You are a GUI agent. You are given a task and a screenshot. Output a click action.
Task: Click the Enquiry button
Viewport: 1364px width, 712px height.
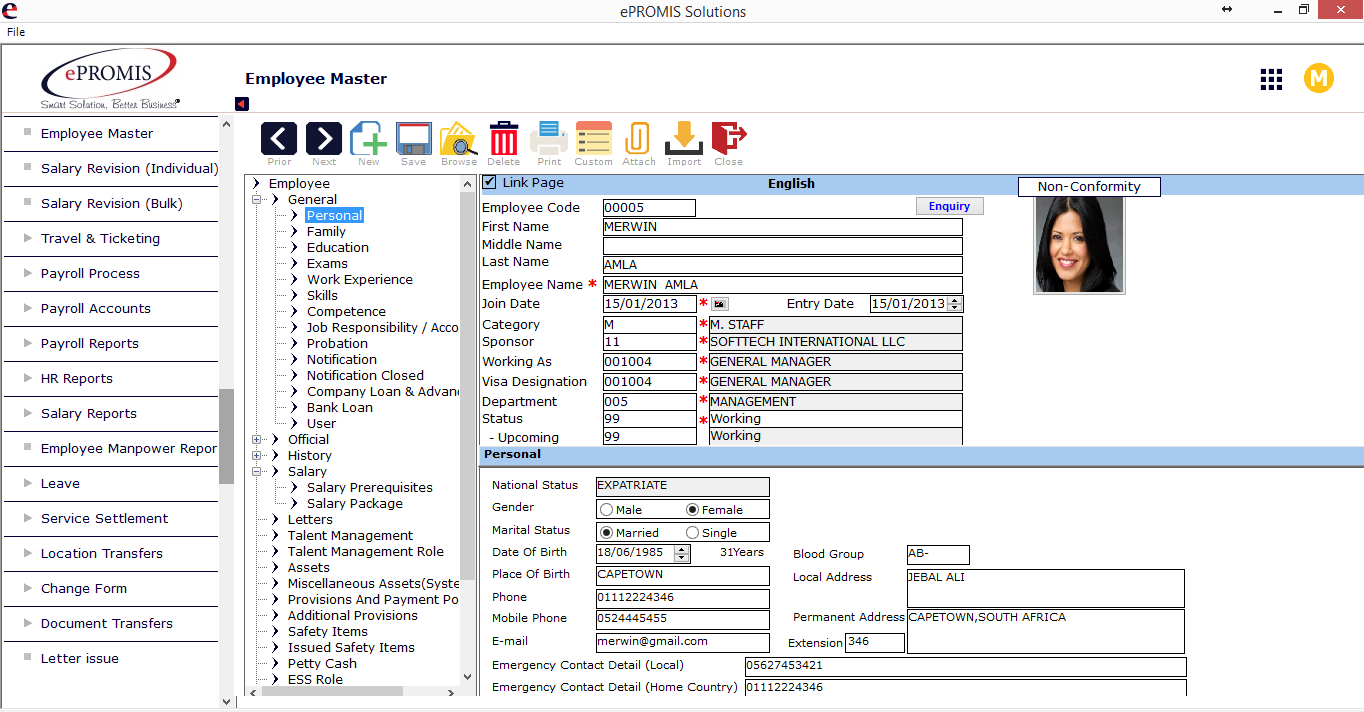tap(949, 206)
